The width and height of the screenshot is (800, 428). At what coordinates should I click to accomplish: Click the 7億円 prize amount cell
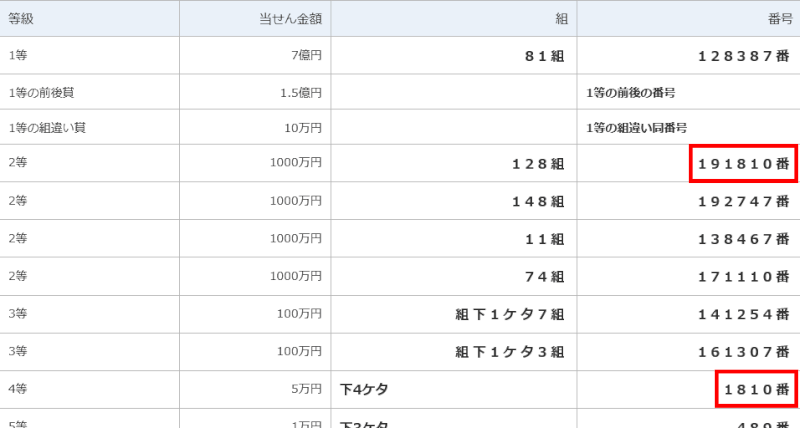click(306, 55)
